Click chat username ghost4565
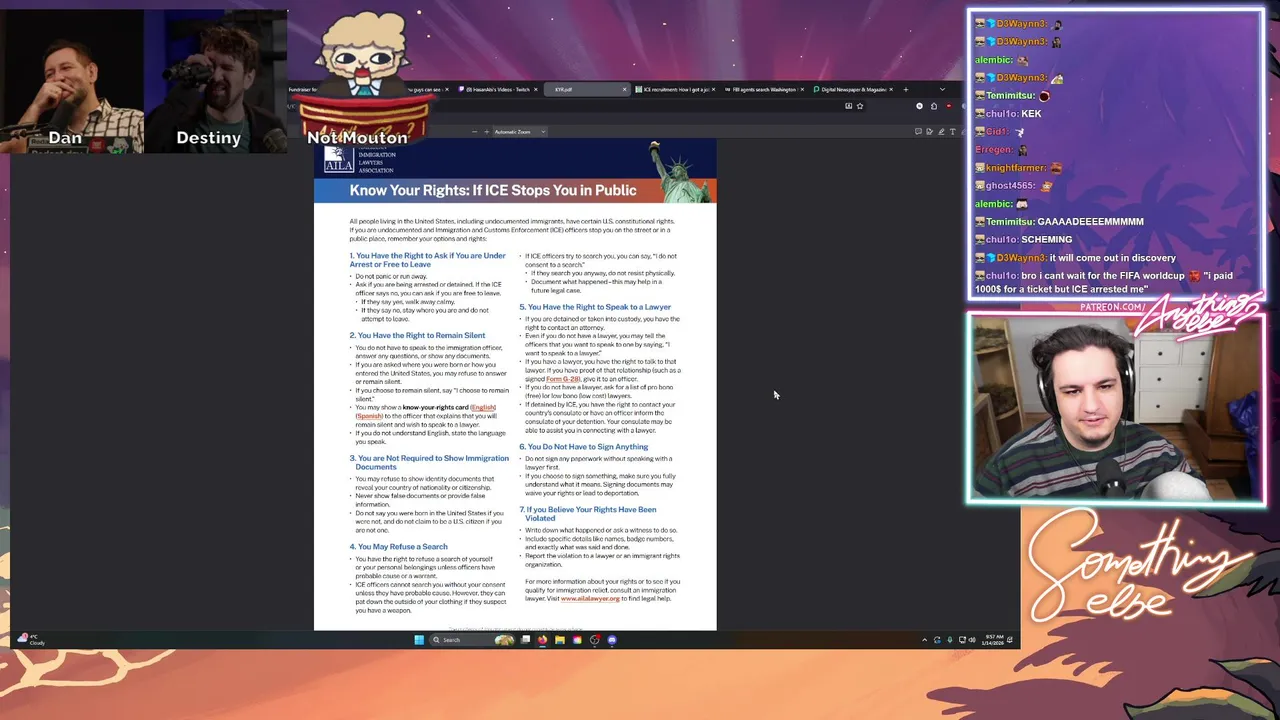This screenshot has height=720, width=1280. (1010, 186)
